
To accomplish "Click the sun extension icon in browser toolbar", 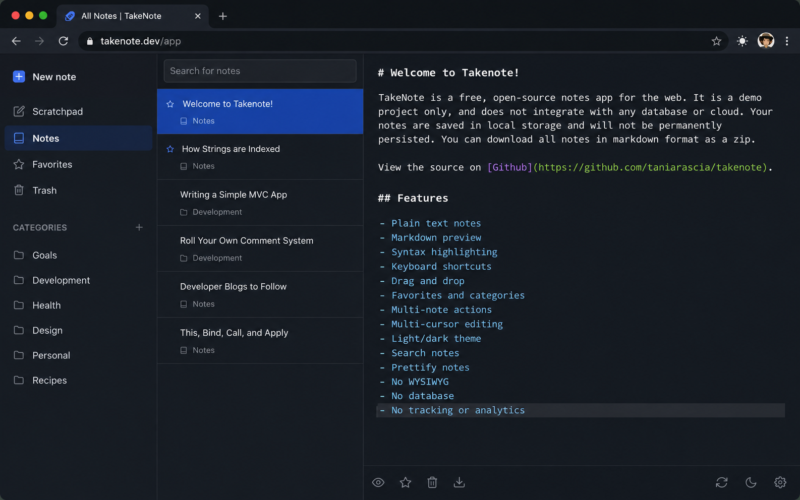I will [742, 41].
